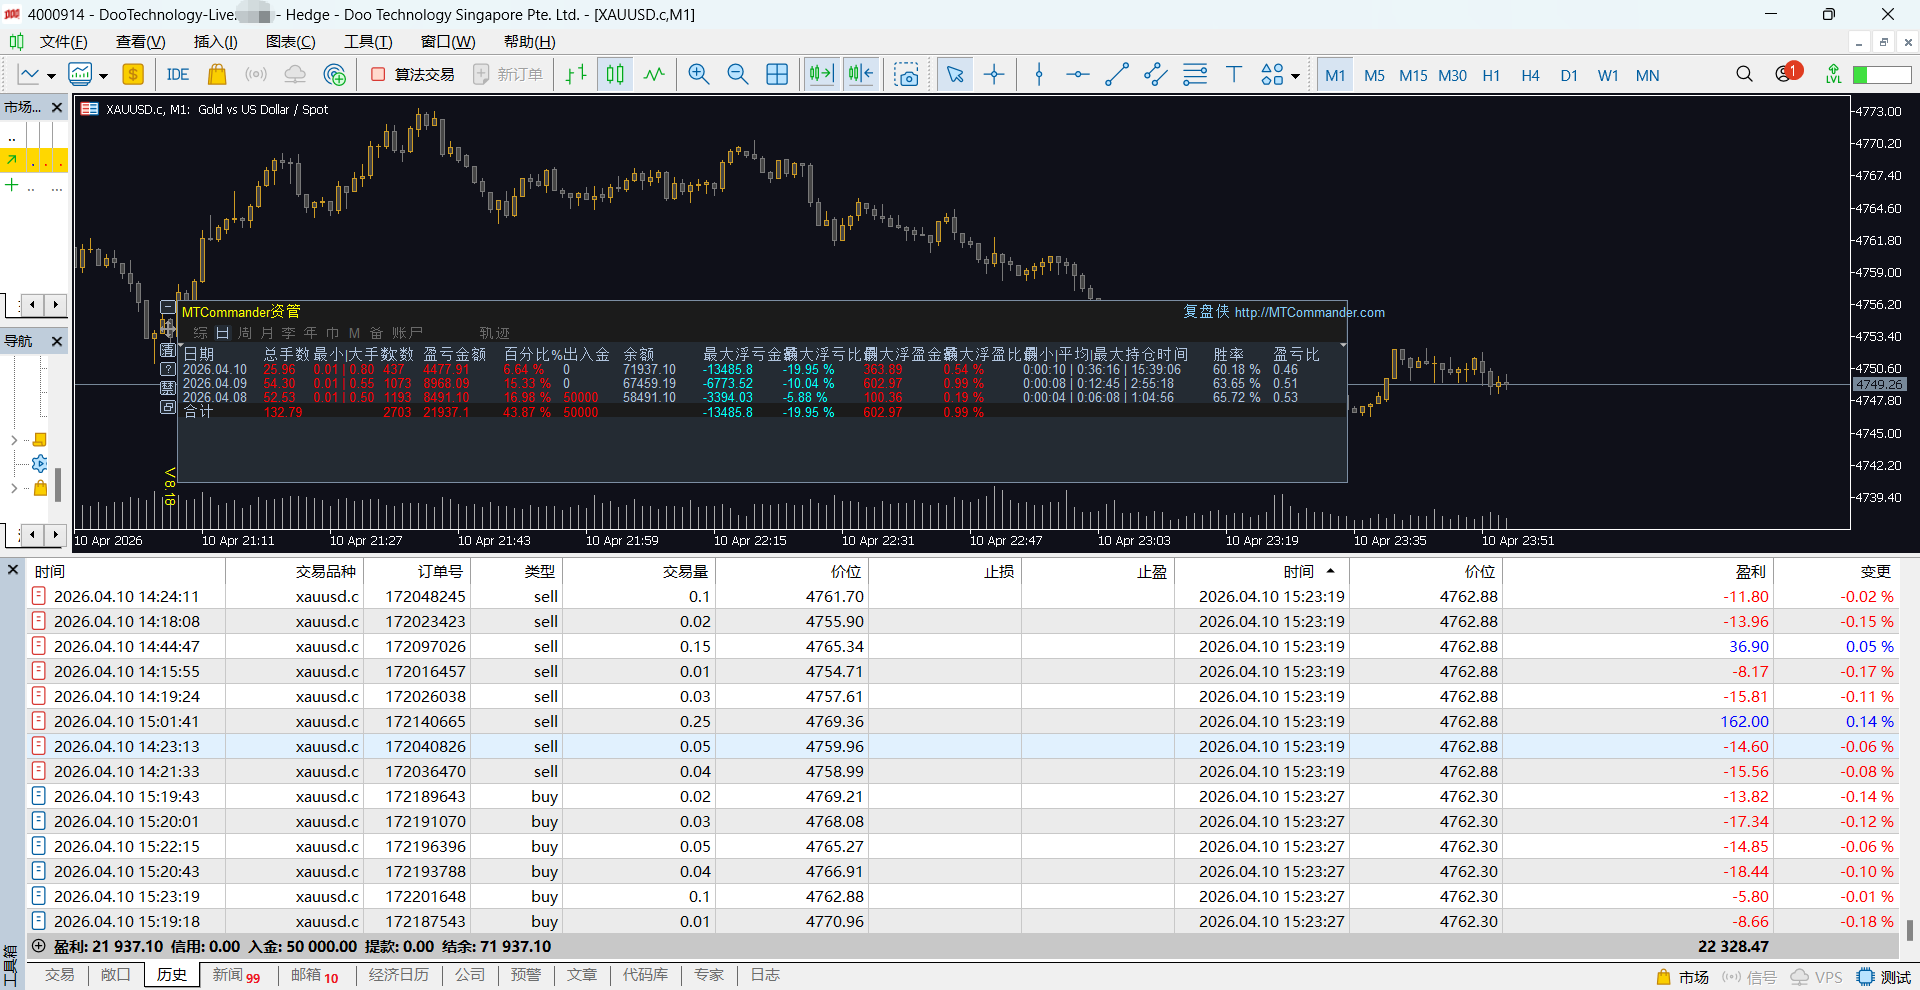Toggle candlestick chart display mode
1920x990 pixels.
coord(615,75)
